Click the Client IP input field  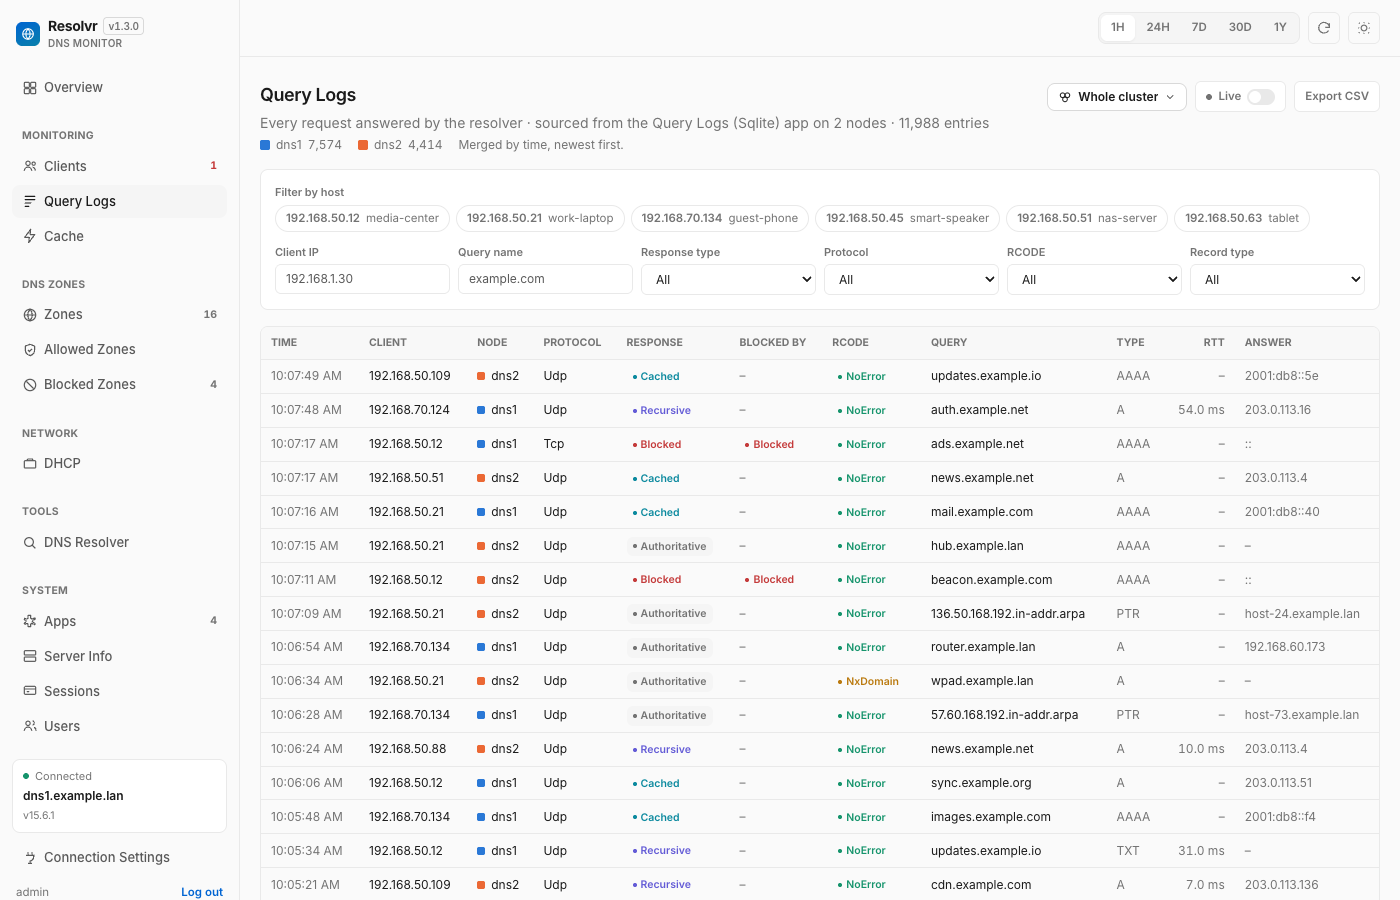coord(362,279)
